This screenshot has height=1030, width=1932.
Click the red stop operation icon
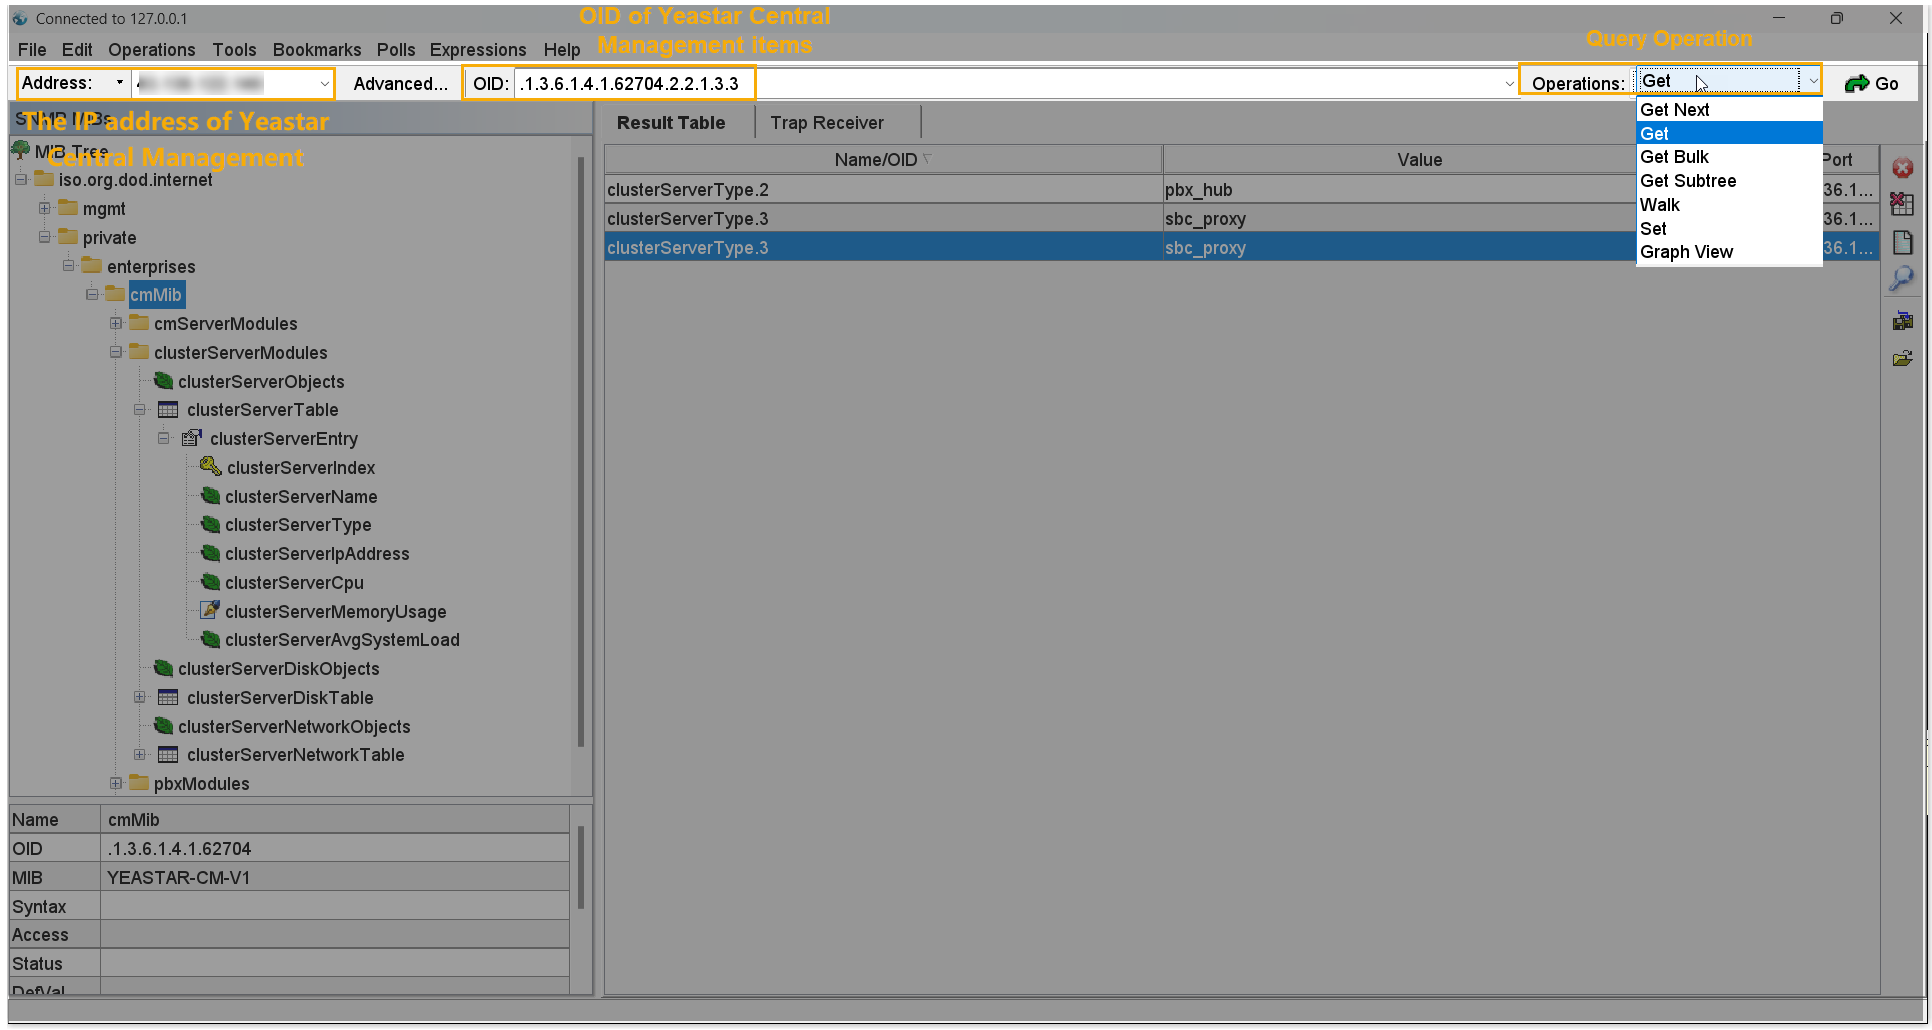click(1902, 168)
